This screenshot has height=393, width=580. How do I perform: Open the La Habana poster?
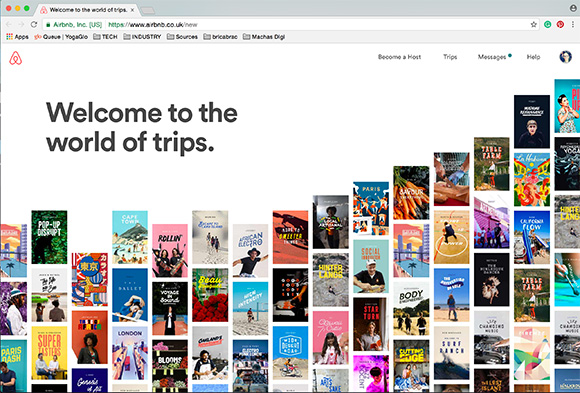(x=532, y=179)
